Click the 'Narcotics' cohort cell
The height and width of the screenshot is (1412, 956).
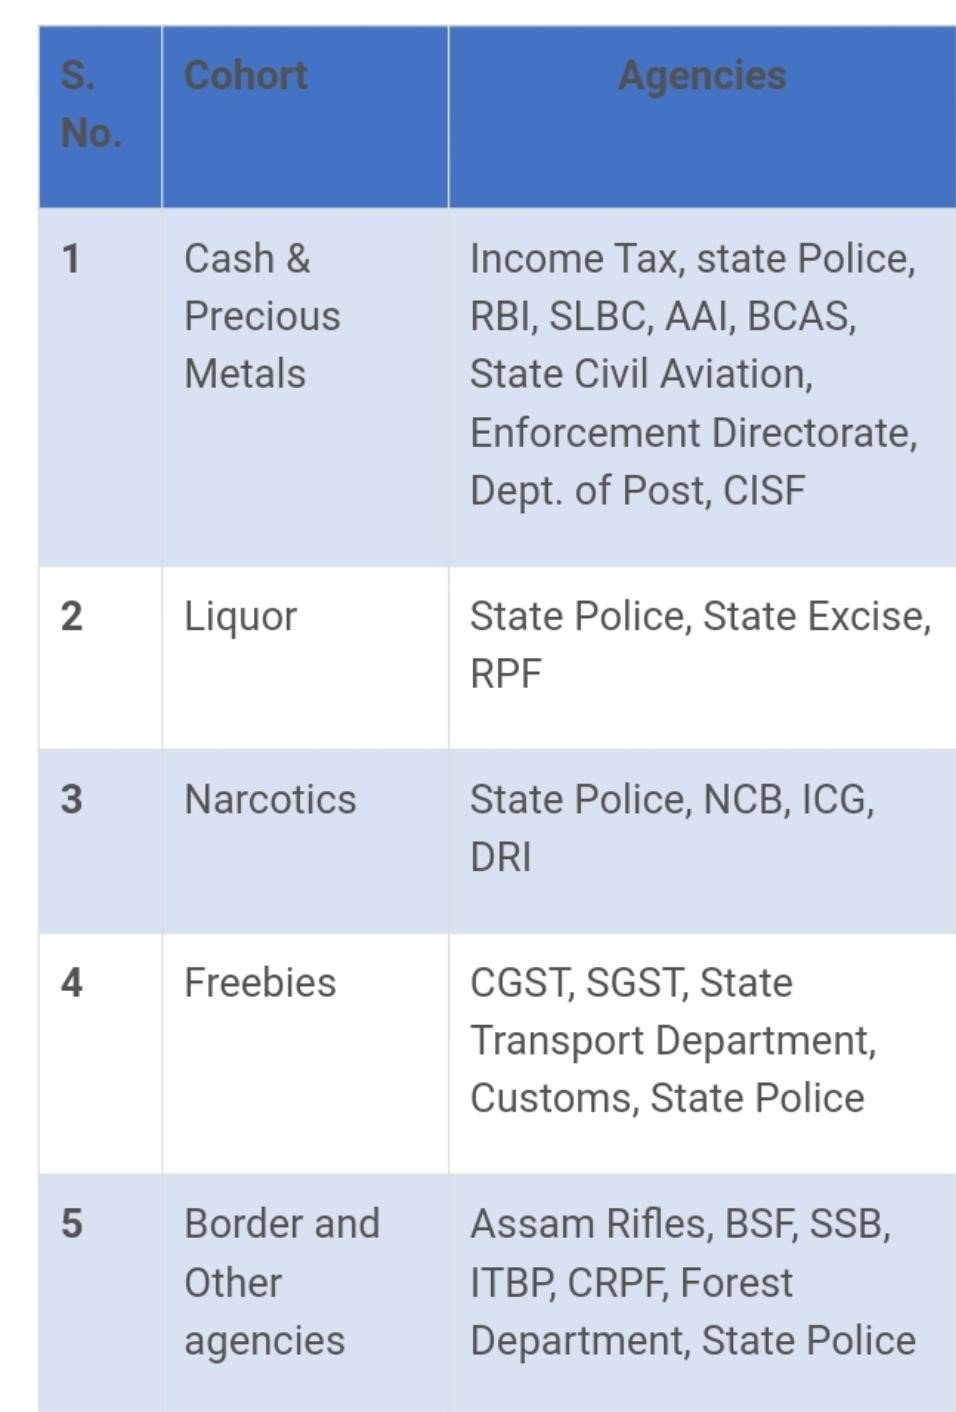270,800
